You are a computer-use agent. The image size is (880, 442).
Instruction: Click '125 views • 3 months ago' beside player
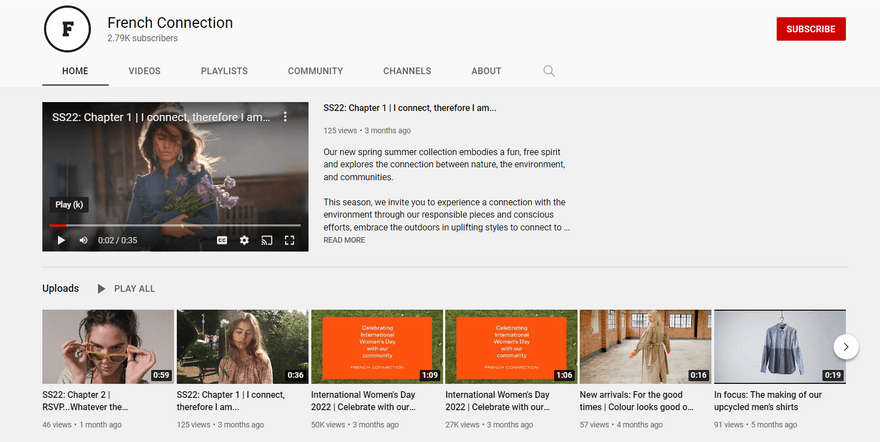click(367, 131)
